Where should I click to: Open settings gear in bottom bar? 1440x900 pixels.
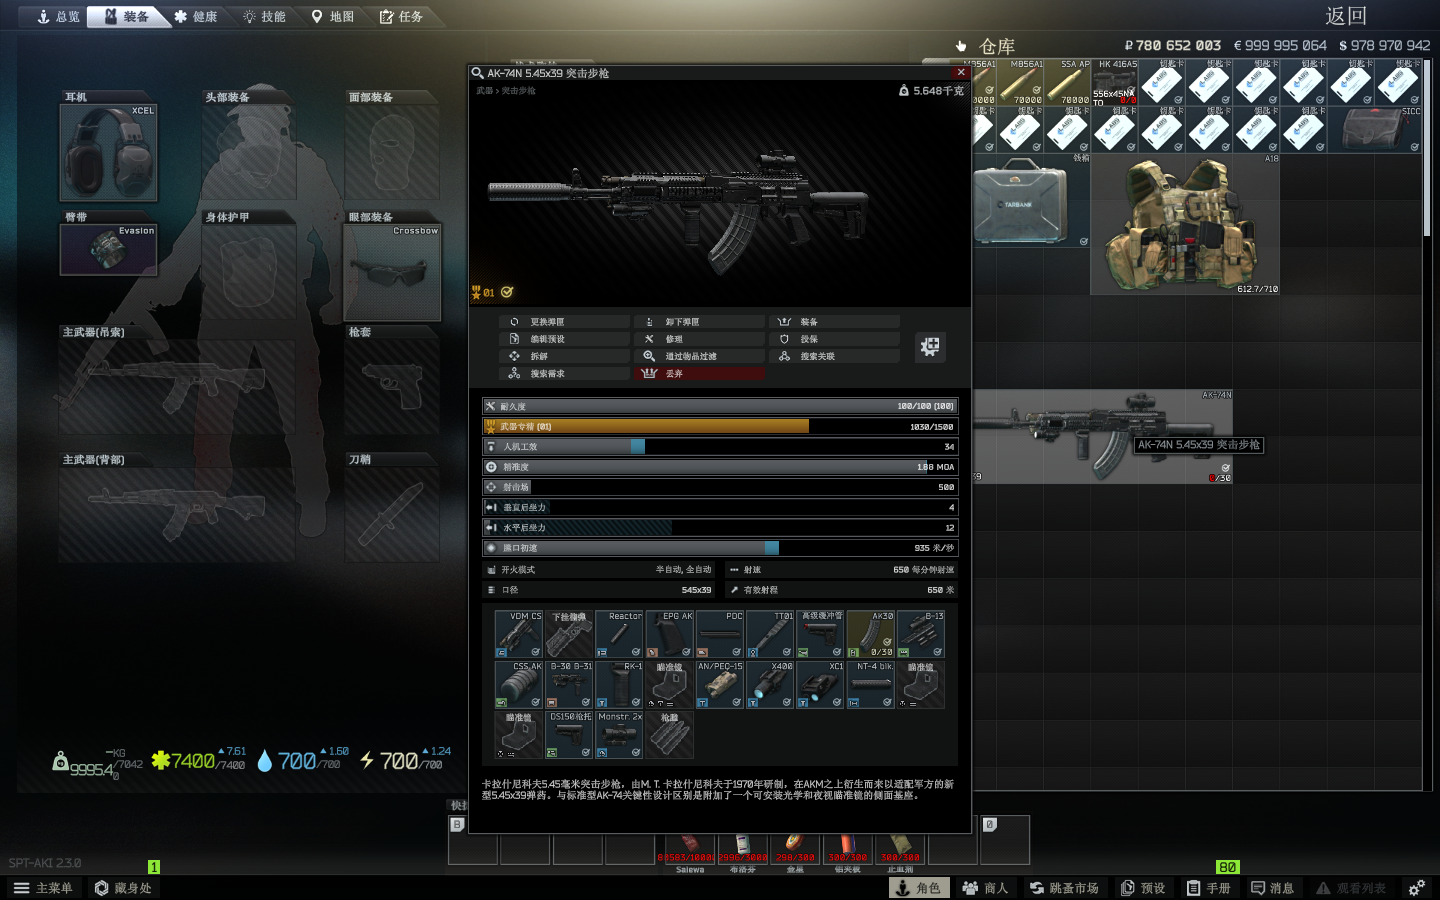click(1416, 888)
